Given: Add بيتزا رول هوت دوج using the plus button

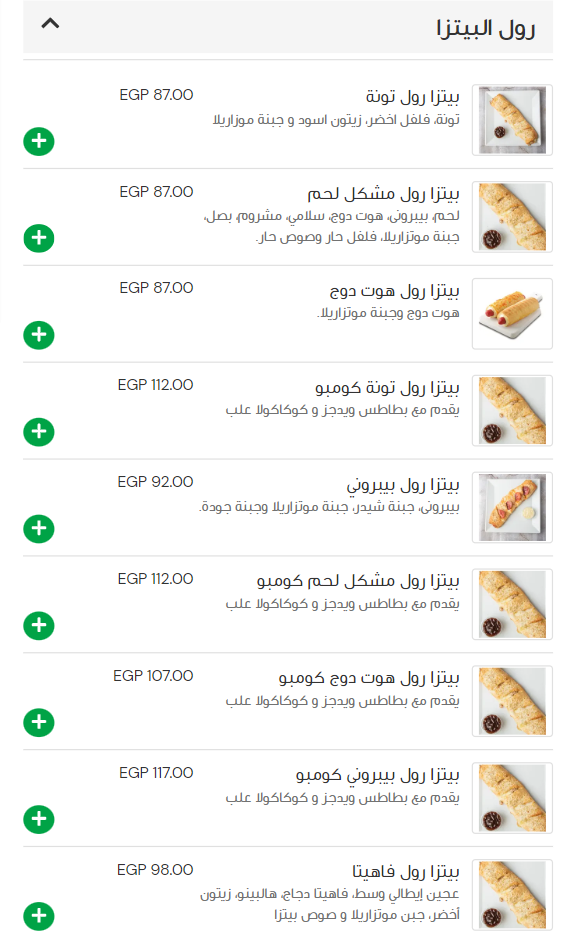Looking at the screenshot, I should pos(39,335).
